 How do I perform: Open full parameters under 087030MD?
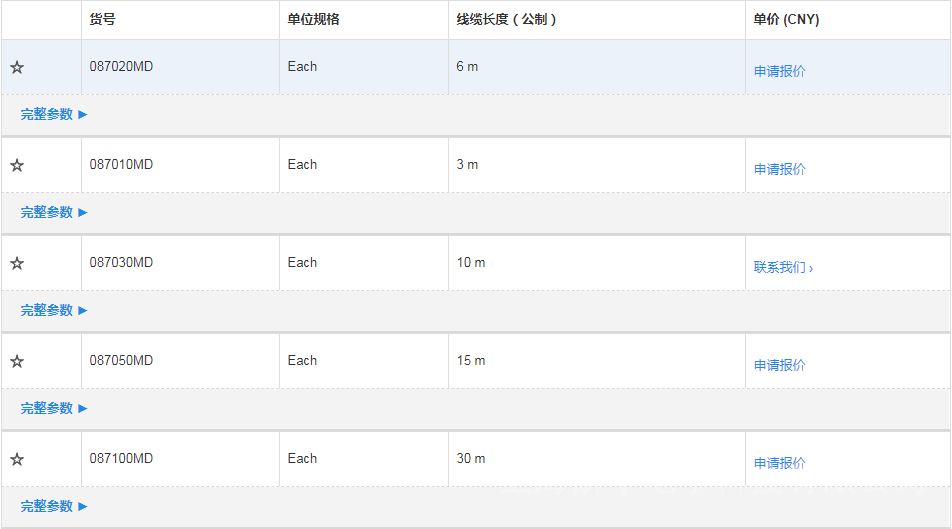[54, 310]
